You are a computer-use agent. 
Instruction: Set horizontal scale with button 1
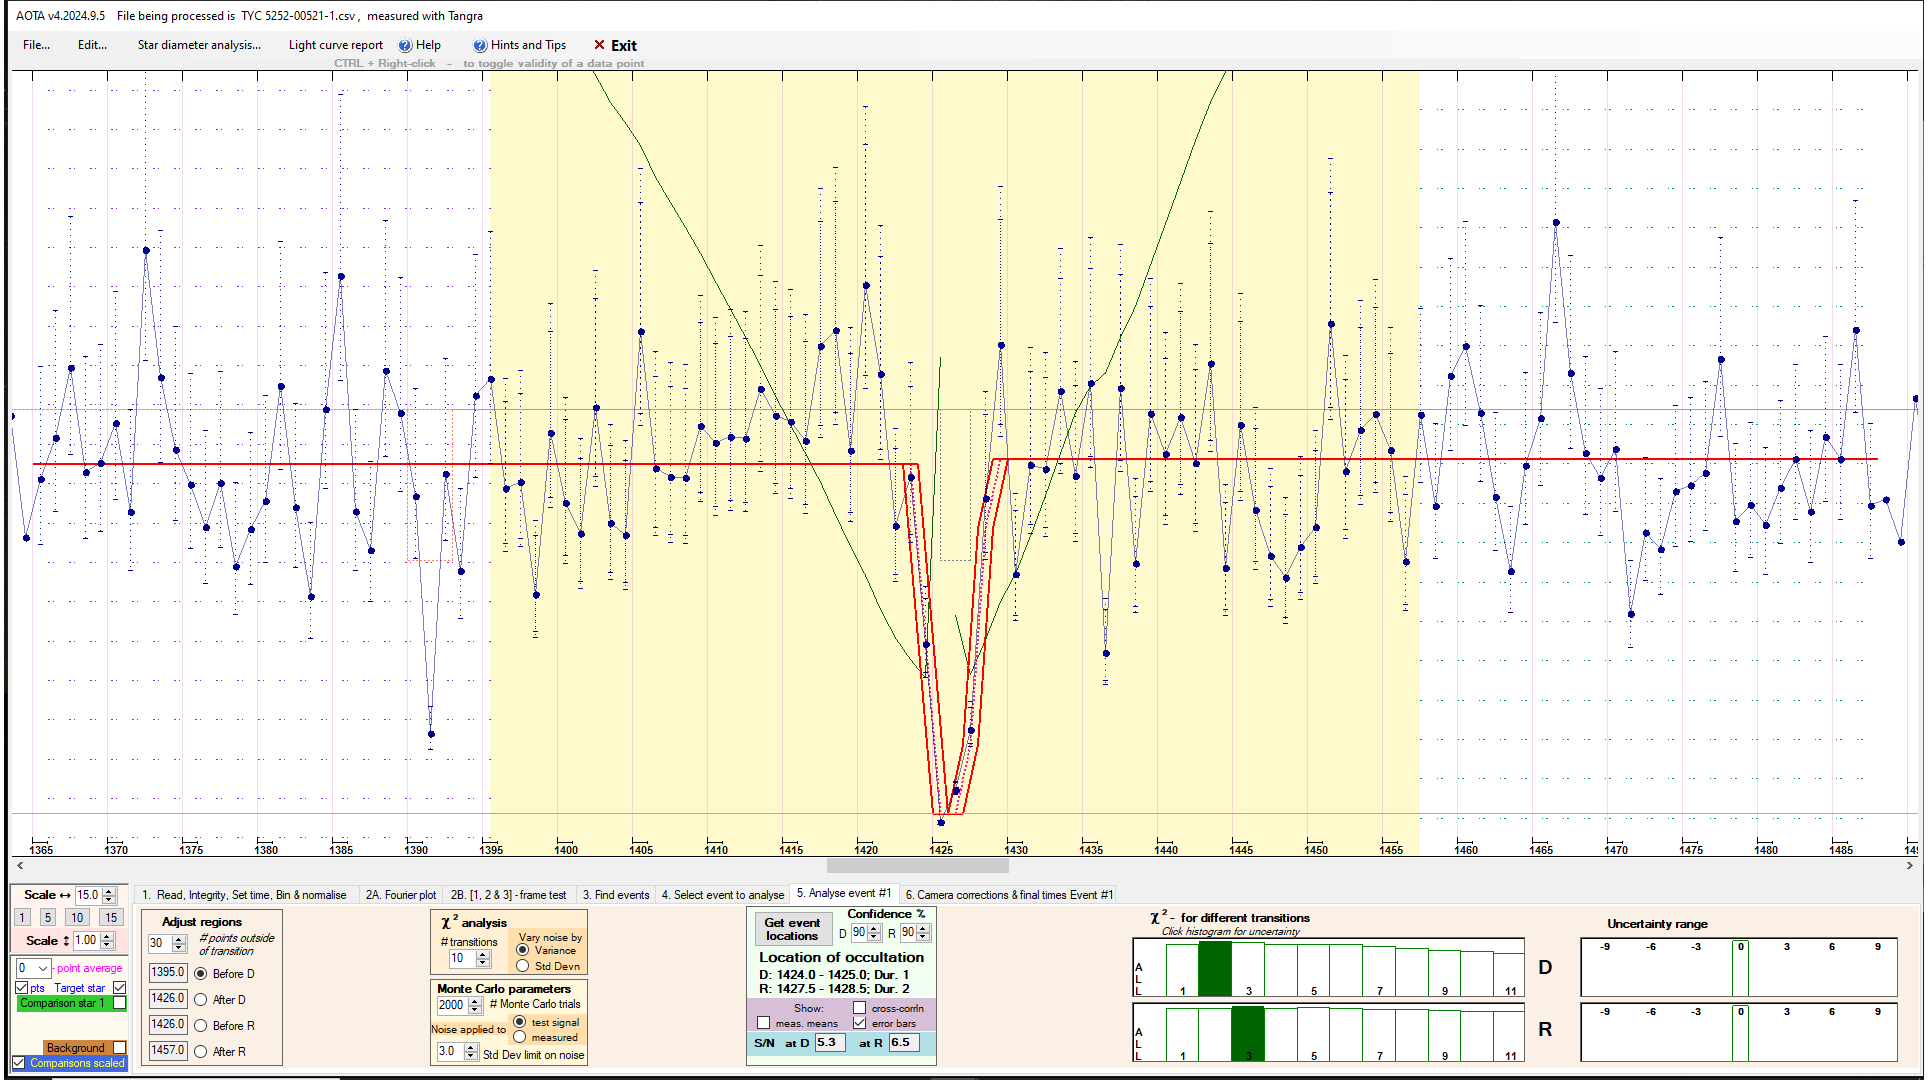[x=22, y=918]
